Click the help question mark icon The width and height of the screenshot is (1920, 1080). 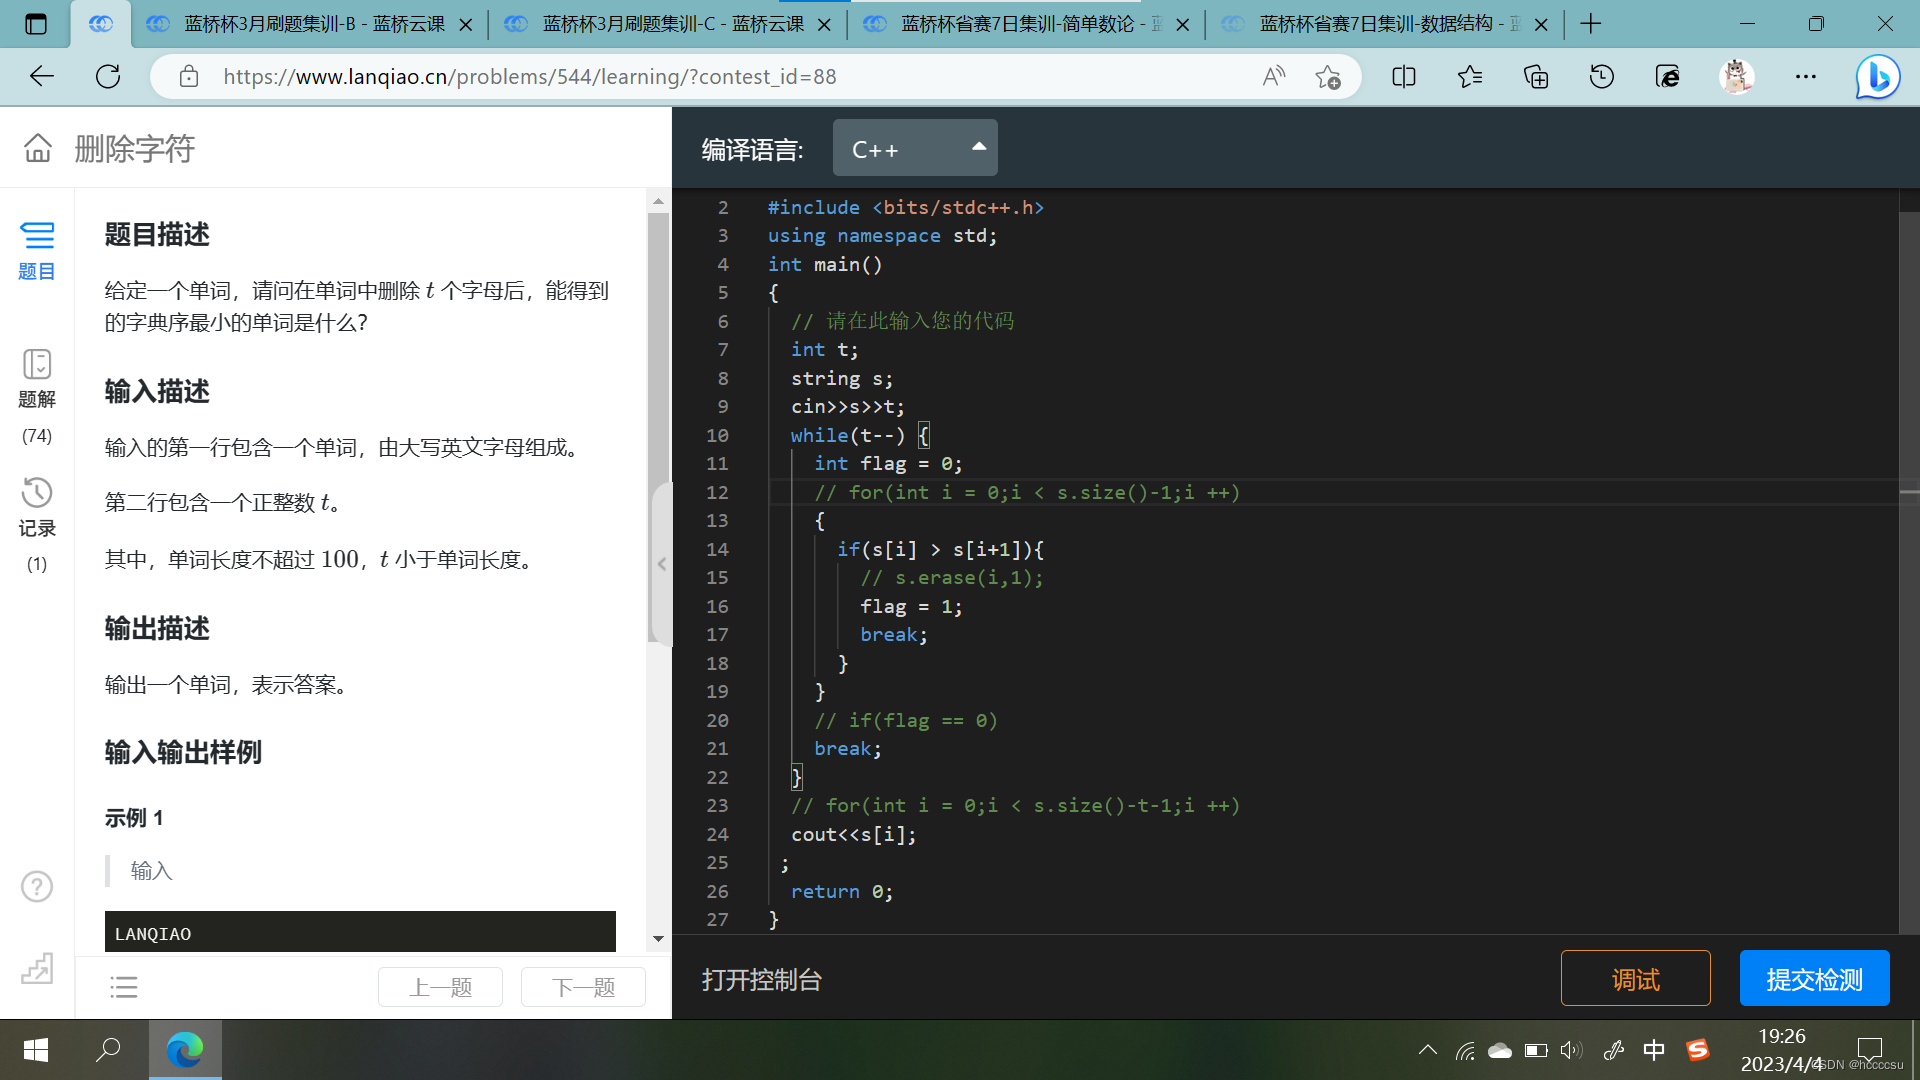click(x=37, y=886)
